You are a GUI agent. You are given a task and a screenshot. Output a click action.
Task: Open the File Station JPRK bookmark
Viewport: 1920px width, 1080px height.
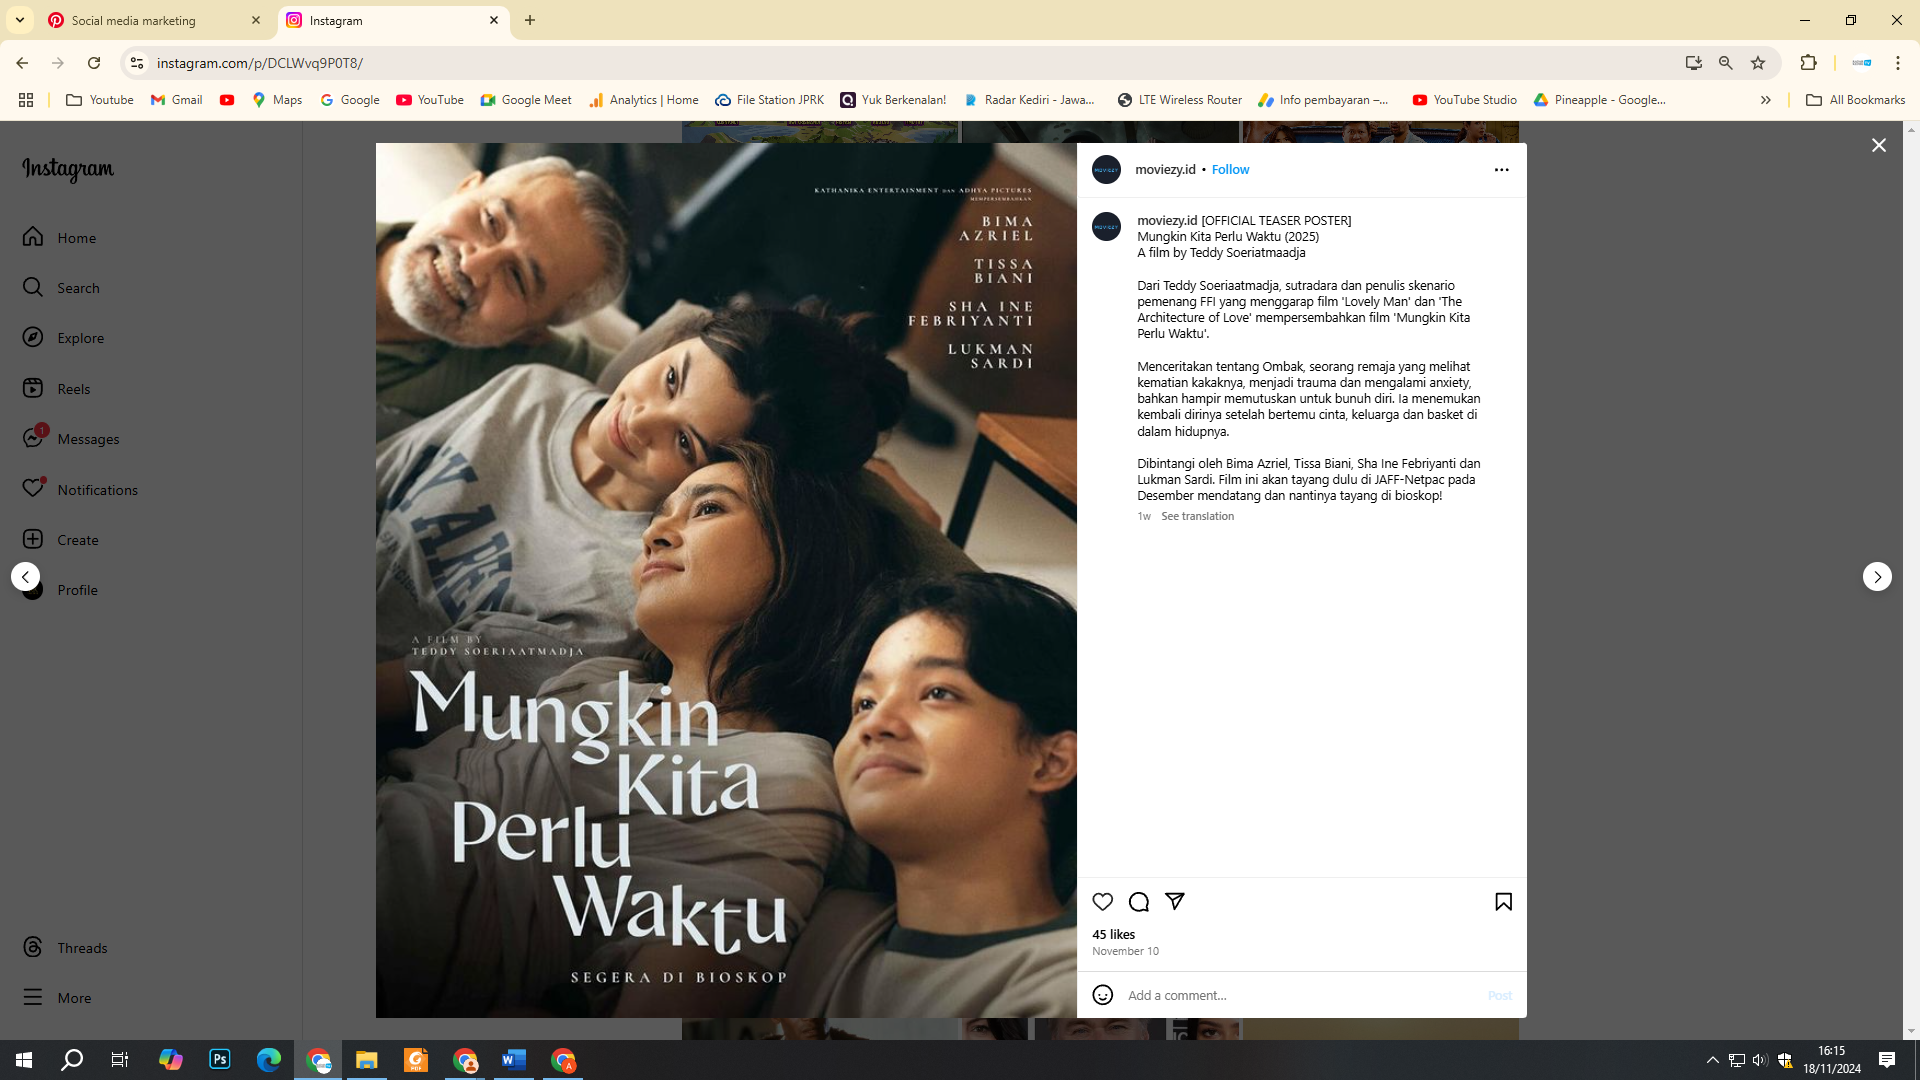click(770, 100)
